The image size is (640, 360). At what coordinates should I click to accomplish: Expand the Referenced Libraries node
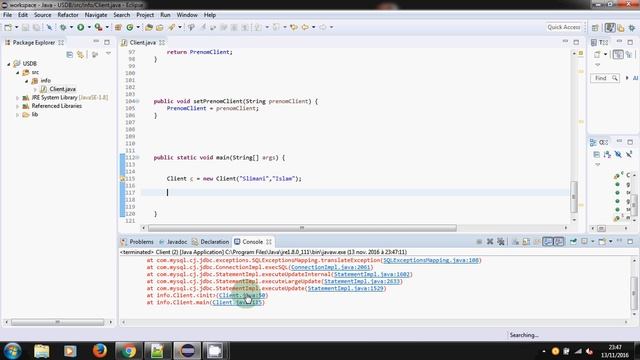[x=18, y=106]
